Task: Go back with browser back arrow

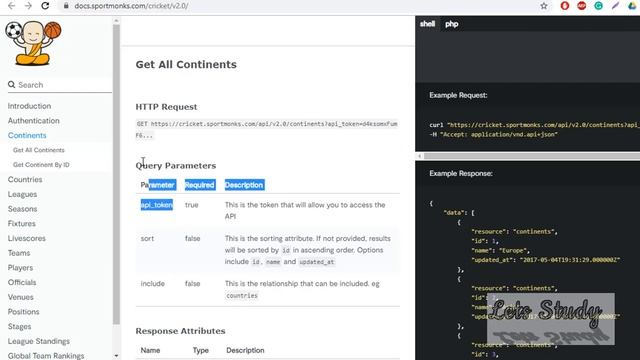Action: pos(11,6)
